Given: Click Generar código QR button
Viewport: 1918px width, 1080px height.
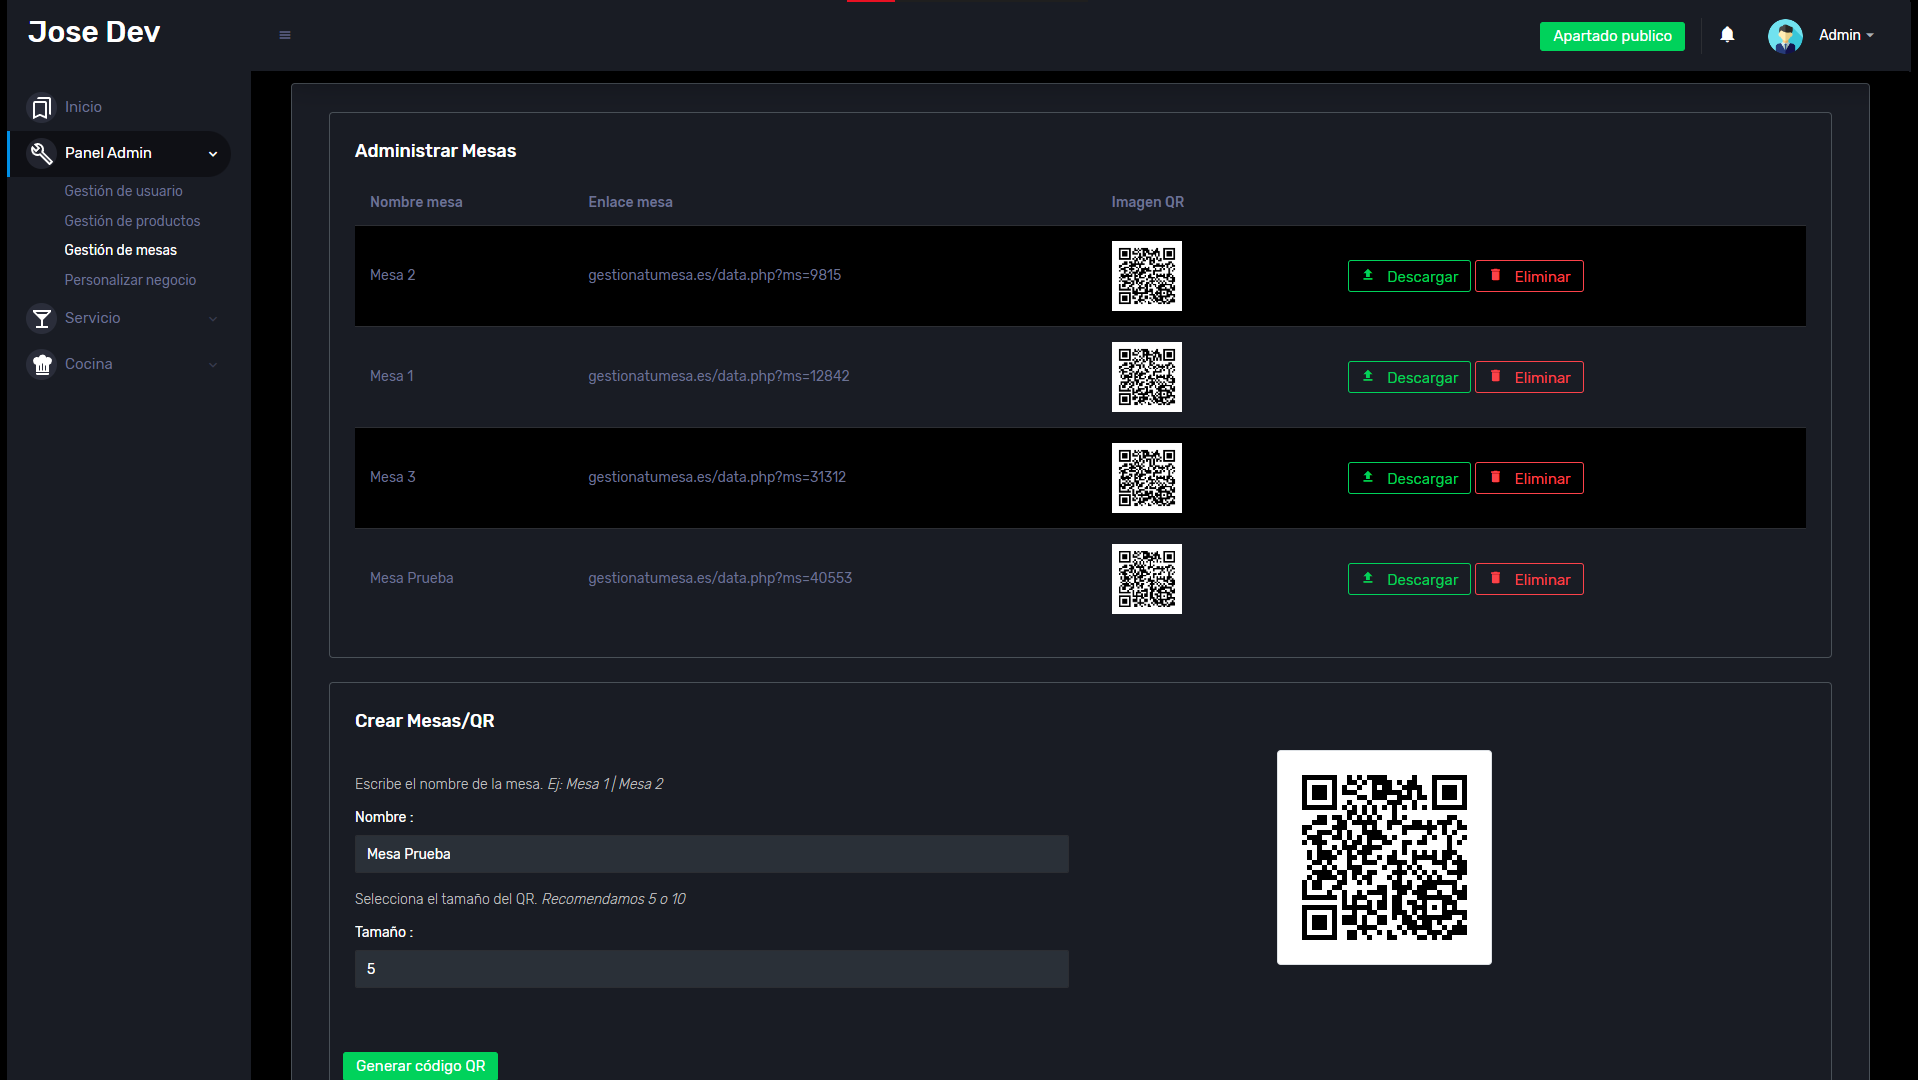Looking at the screenshot, I should (420, 1066).
